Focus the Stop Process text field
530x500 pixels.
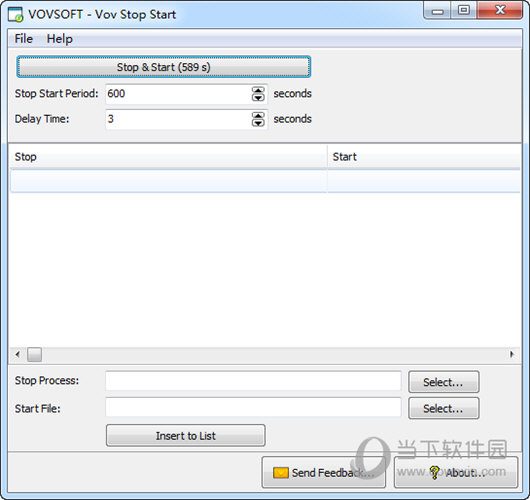point(253,381)
